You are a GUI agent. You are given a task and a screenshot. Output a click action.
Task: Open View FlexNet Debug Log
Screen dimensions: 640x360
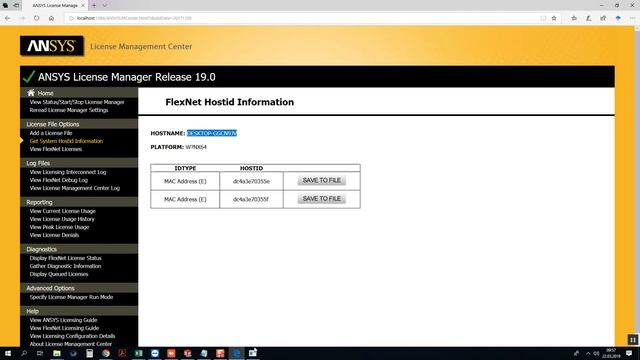(58, 180)
